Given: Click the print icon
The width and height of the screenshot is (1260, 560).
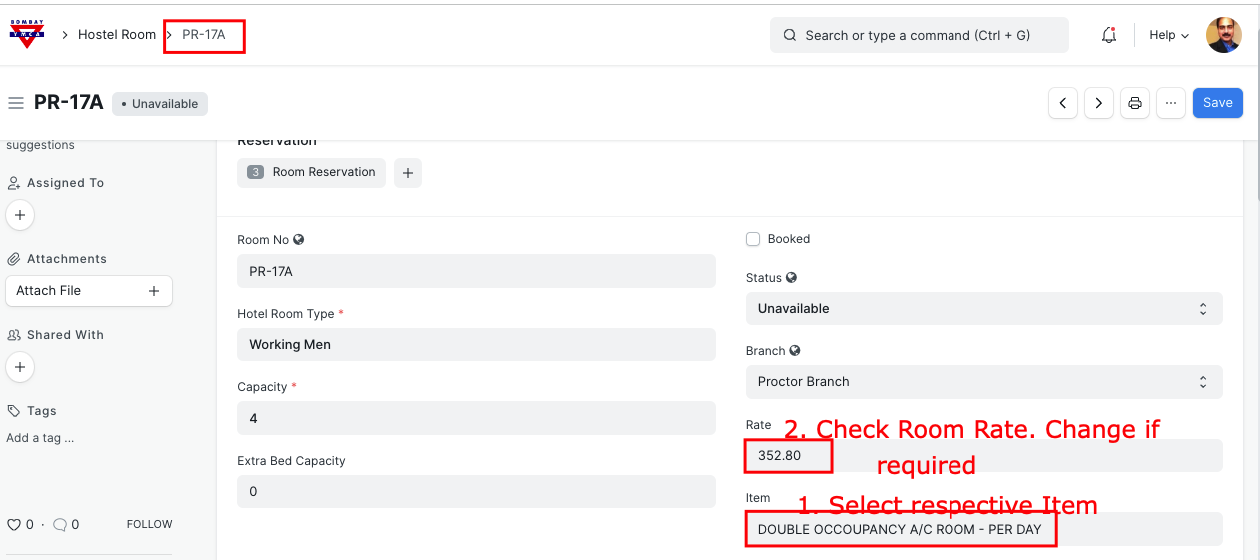Looking at the screenshot, I should coord(1135,103).
